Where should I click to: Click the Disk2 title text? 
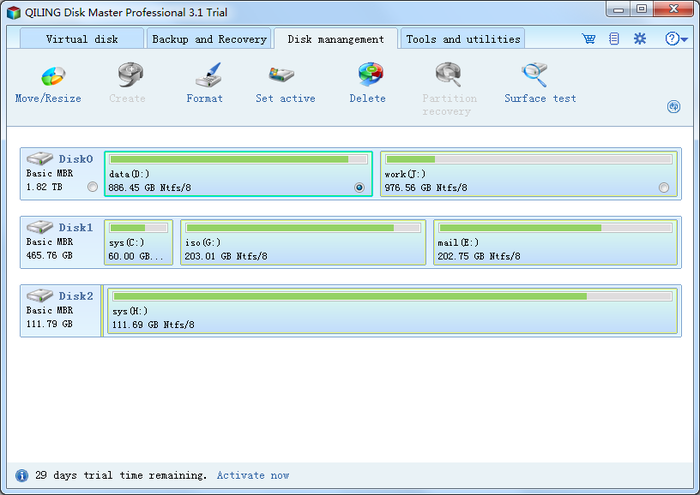(x=76, y=296)
